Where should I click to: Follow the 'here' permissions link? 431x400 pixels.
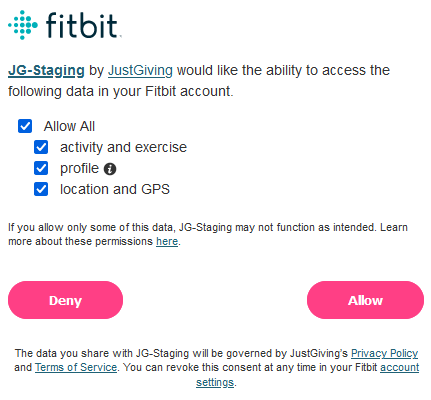167,241
